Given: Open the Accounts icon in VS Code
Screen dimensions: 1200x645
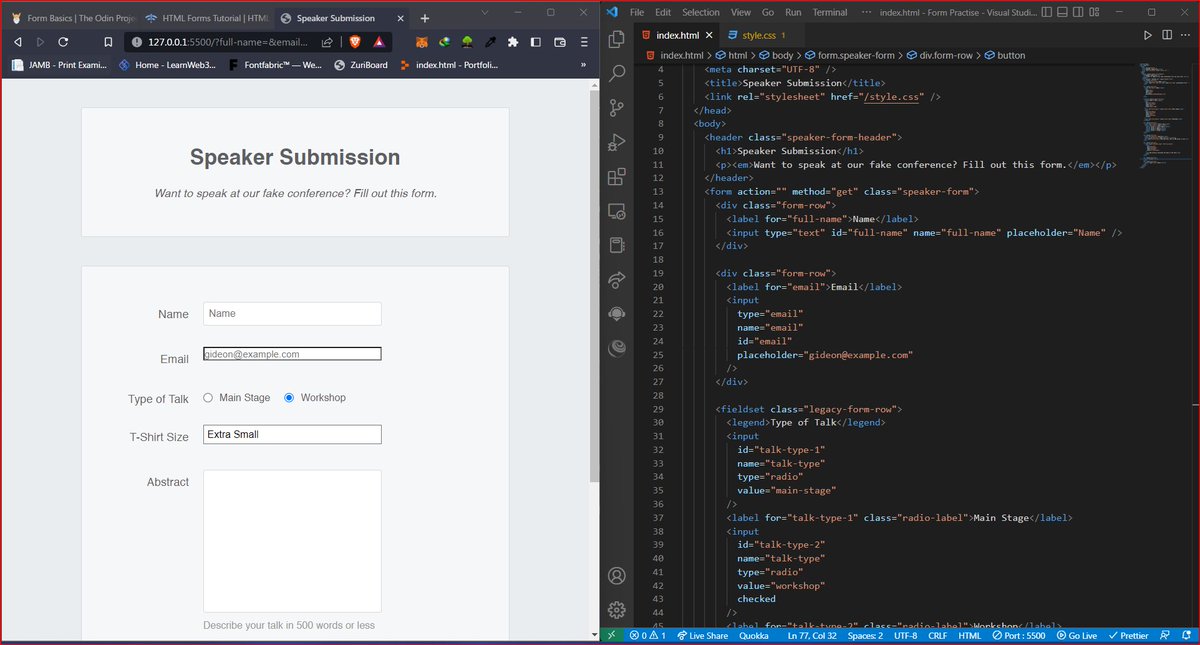Looking at the screenshot, I should (x=617, y=576).
